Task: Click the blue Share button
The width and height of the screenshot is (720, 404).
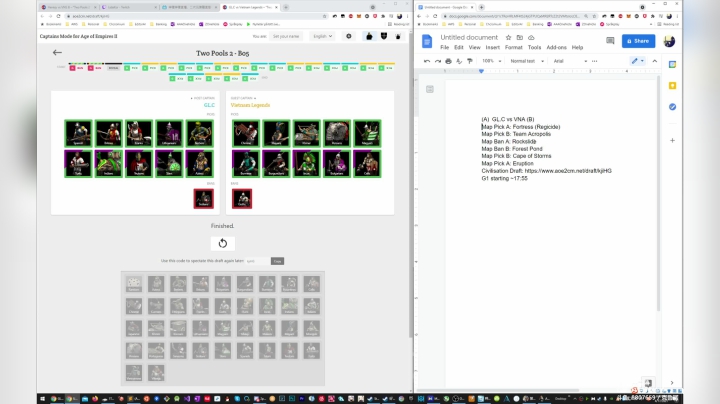Action: (x=638, y=41)
